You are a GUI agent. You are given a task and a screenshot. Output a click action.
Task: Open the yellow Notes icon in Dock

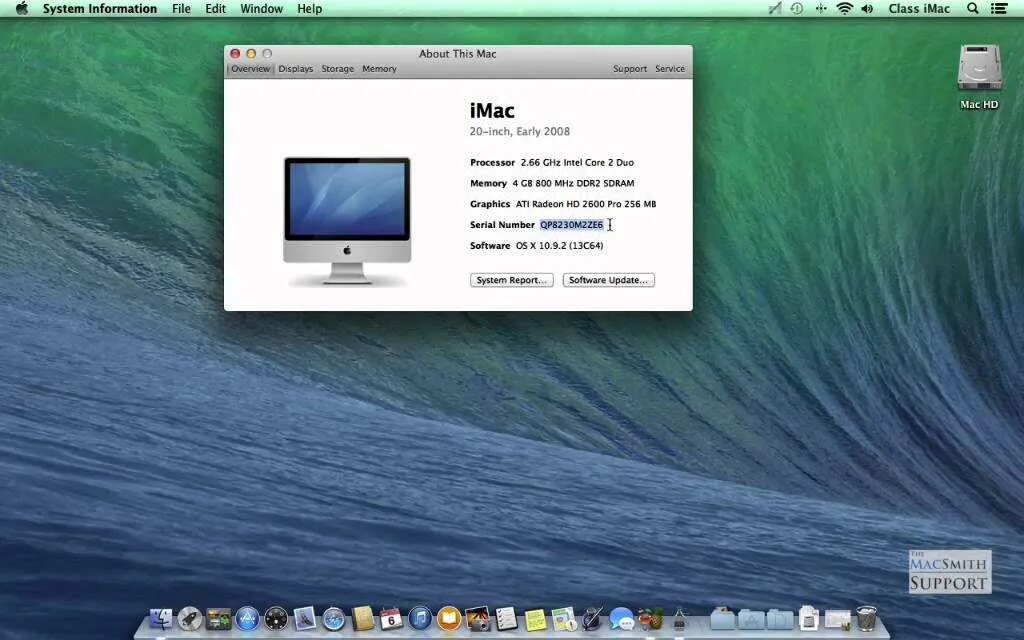[x=536, y=618]
